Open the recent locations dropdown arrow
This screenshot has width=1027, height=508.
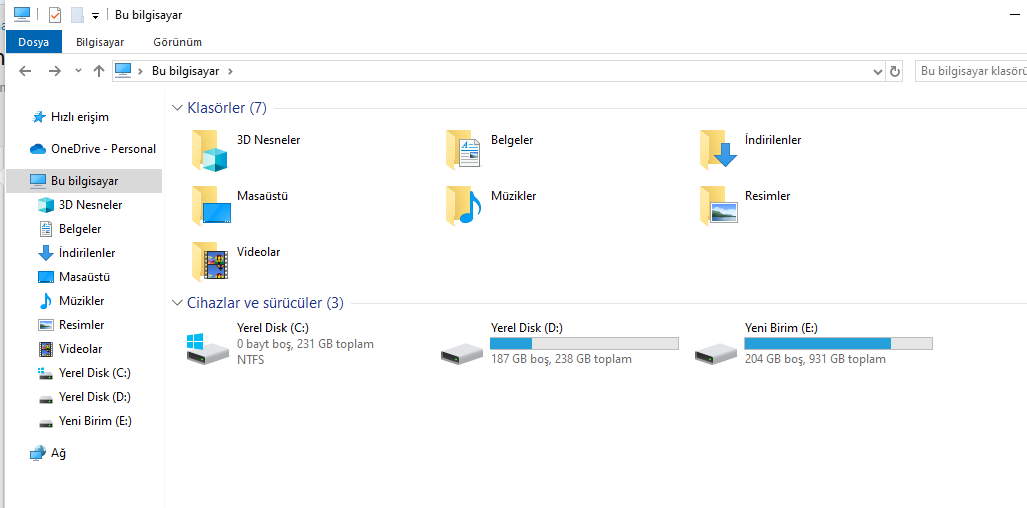tap(79, 71)
